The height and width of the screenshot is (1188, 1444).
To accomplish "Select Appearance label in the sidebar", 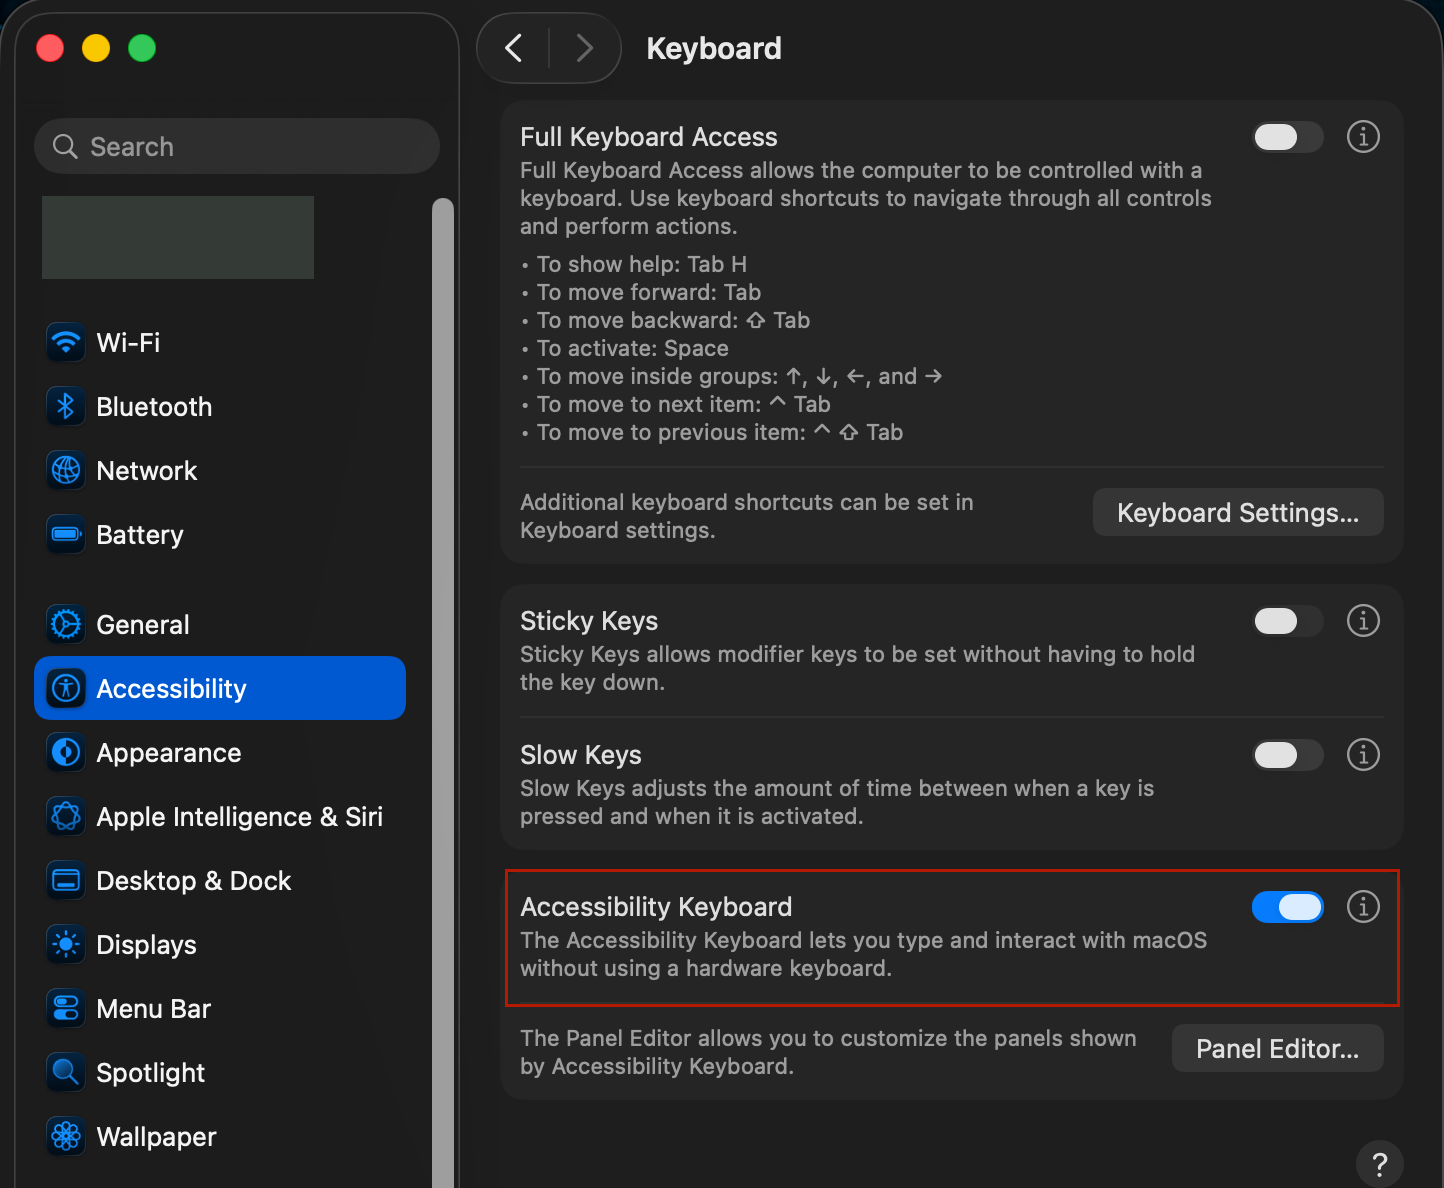I will [x=169, y=753].
